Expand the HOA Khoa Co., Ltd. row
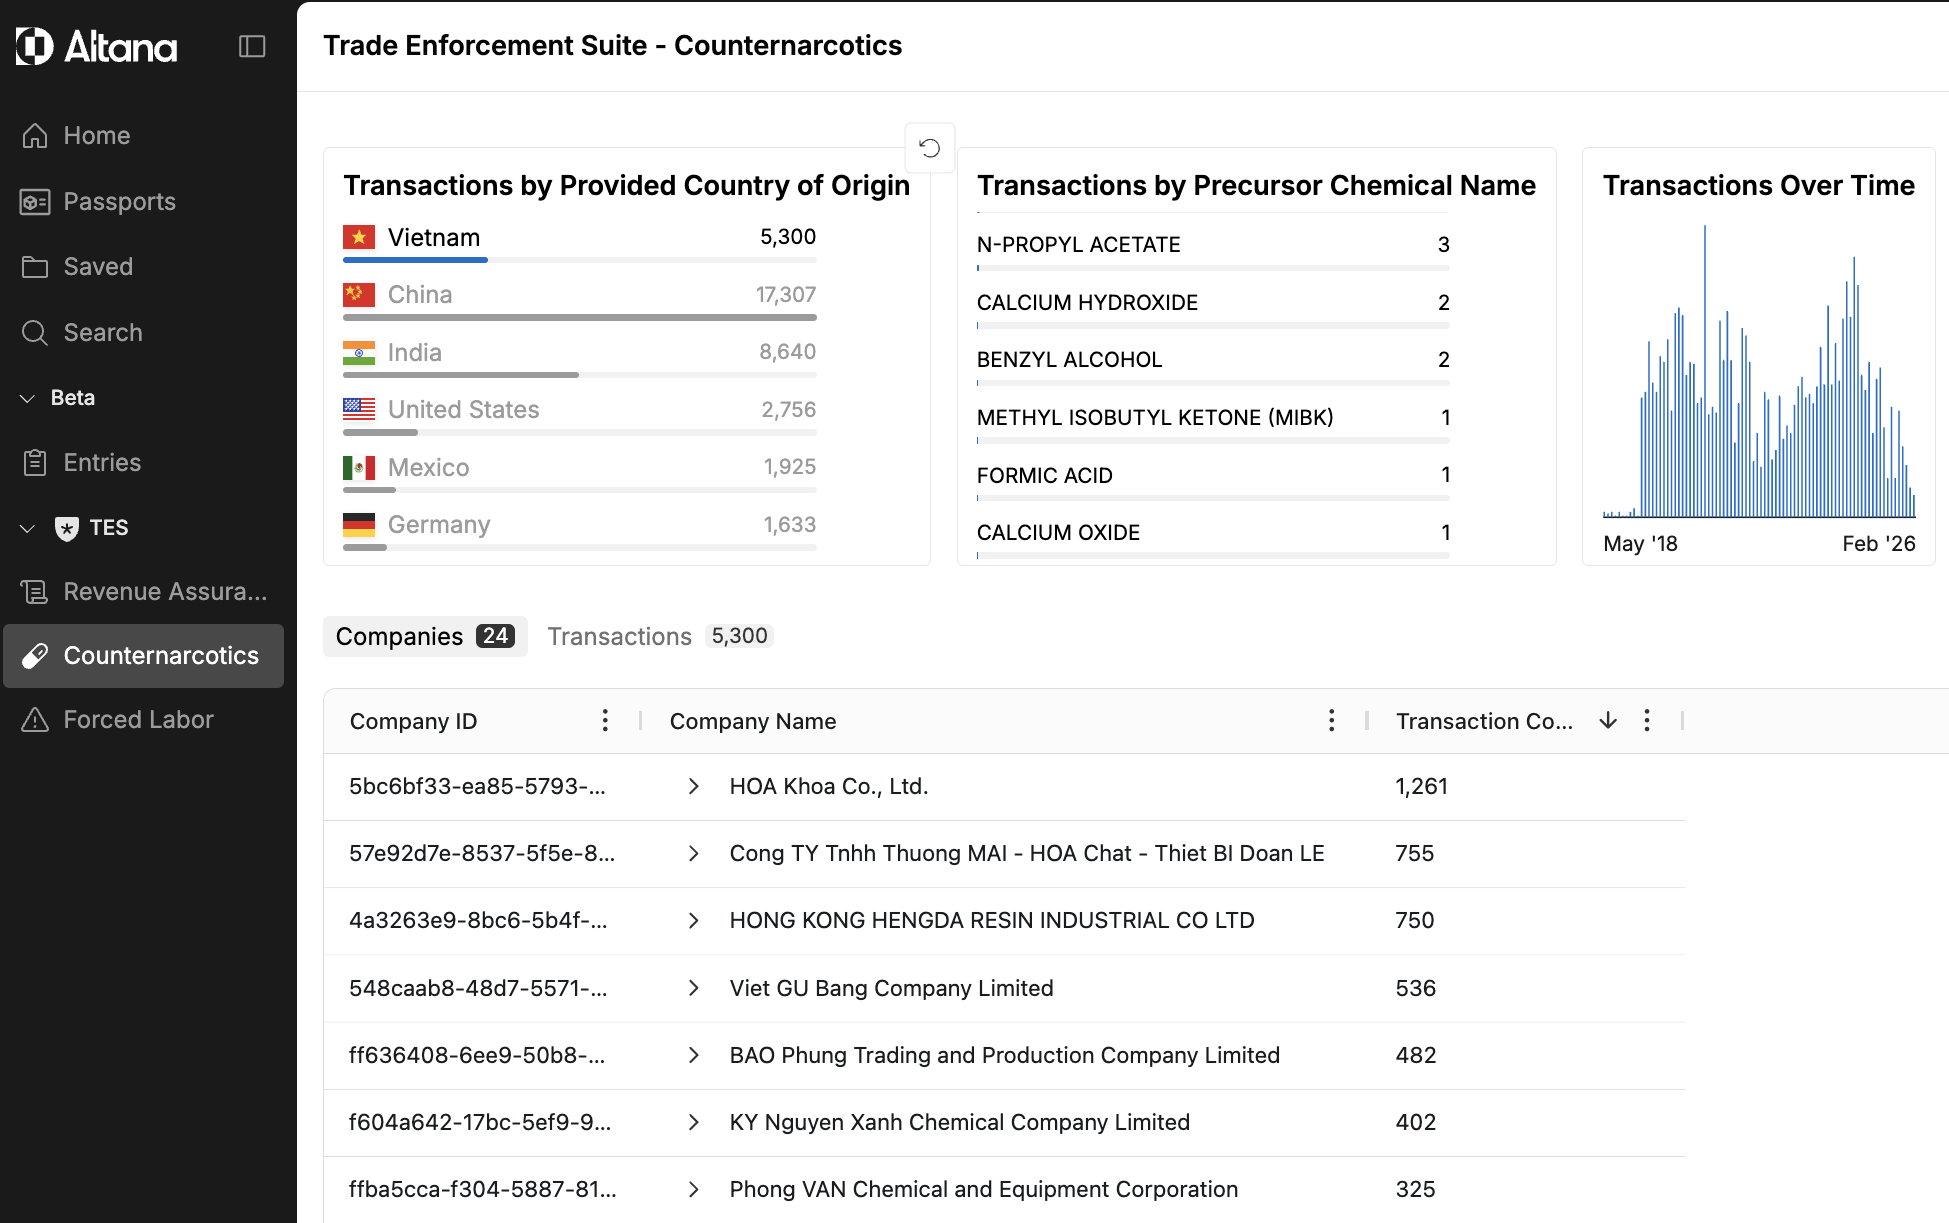This screenshot has width=1949, height=1223. (x=694, y=787)
